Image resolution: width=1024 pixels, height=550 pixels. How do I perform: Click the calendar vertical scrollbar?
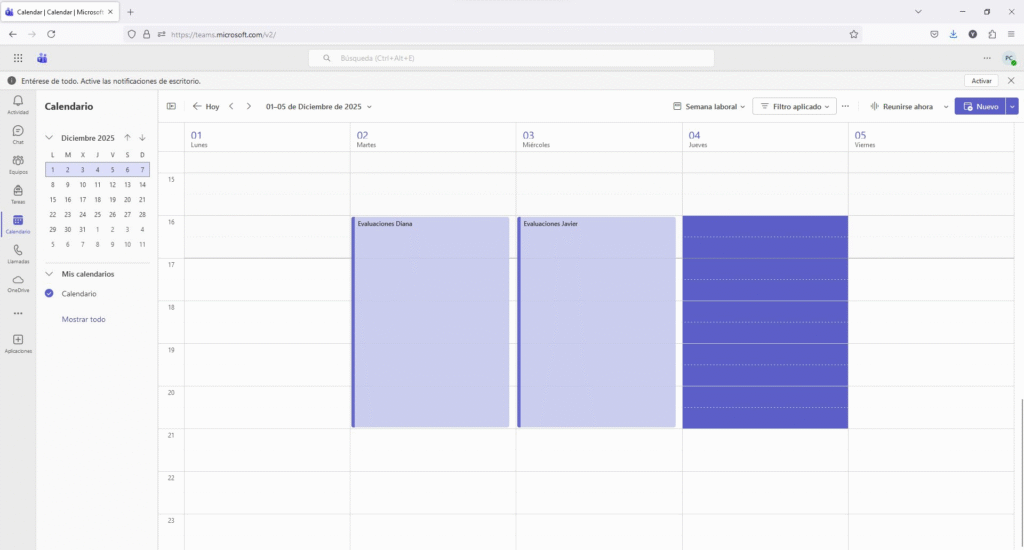pos(1021,474)
